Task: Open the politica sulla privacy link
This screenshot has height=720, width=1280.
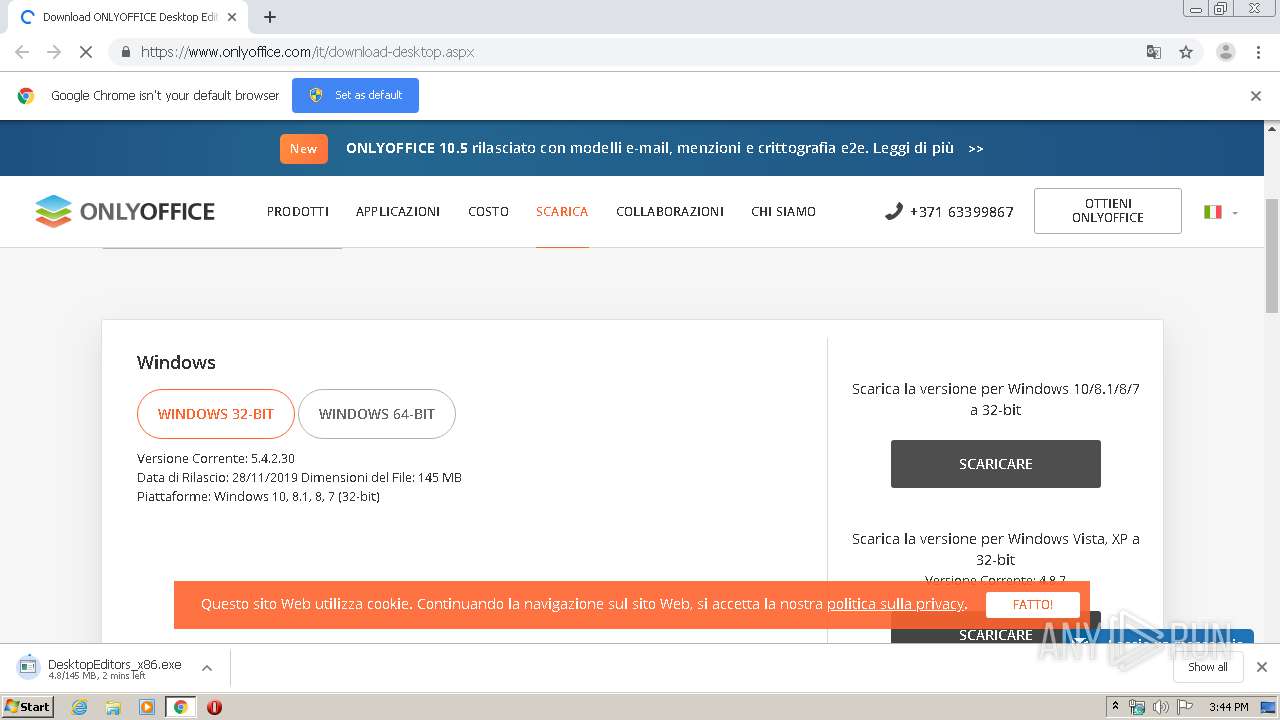Action: pyautogui.click(x=895, y=604)
